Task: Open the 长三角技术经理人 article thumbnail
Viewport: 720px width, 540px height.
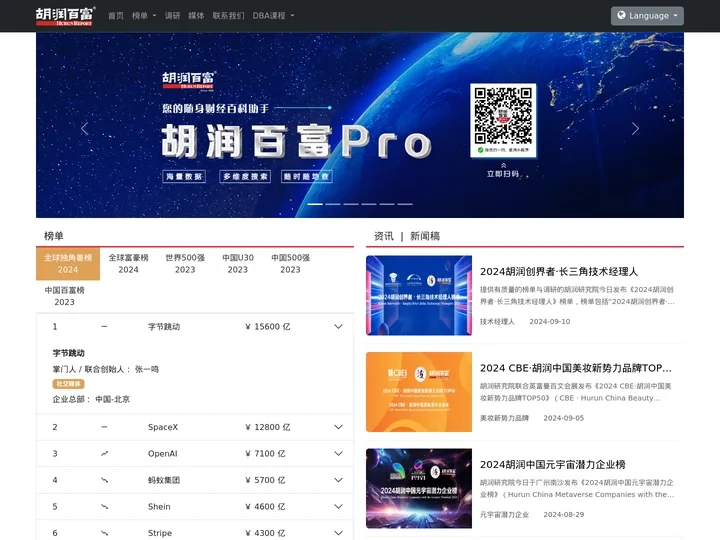Action: click(419, 295)
